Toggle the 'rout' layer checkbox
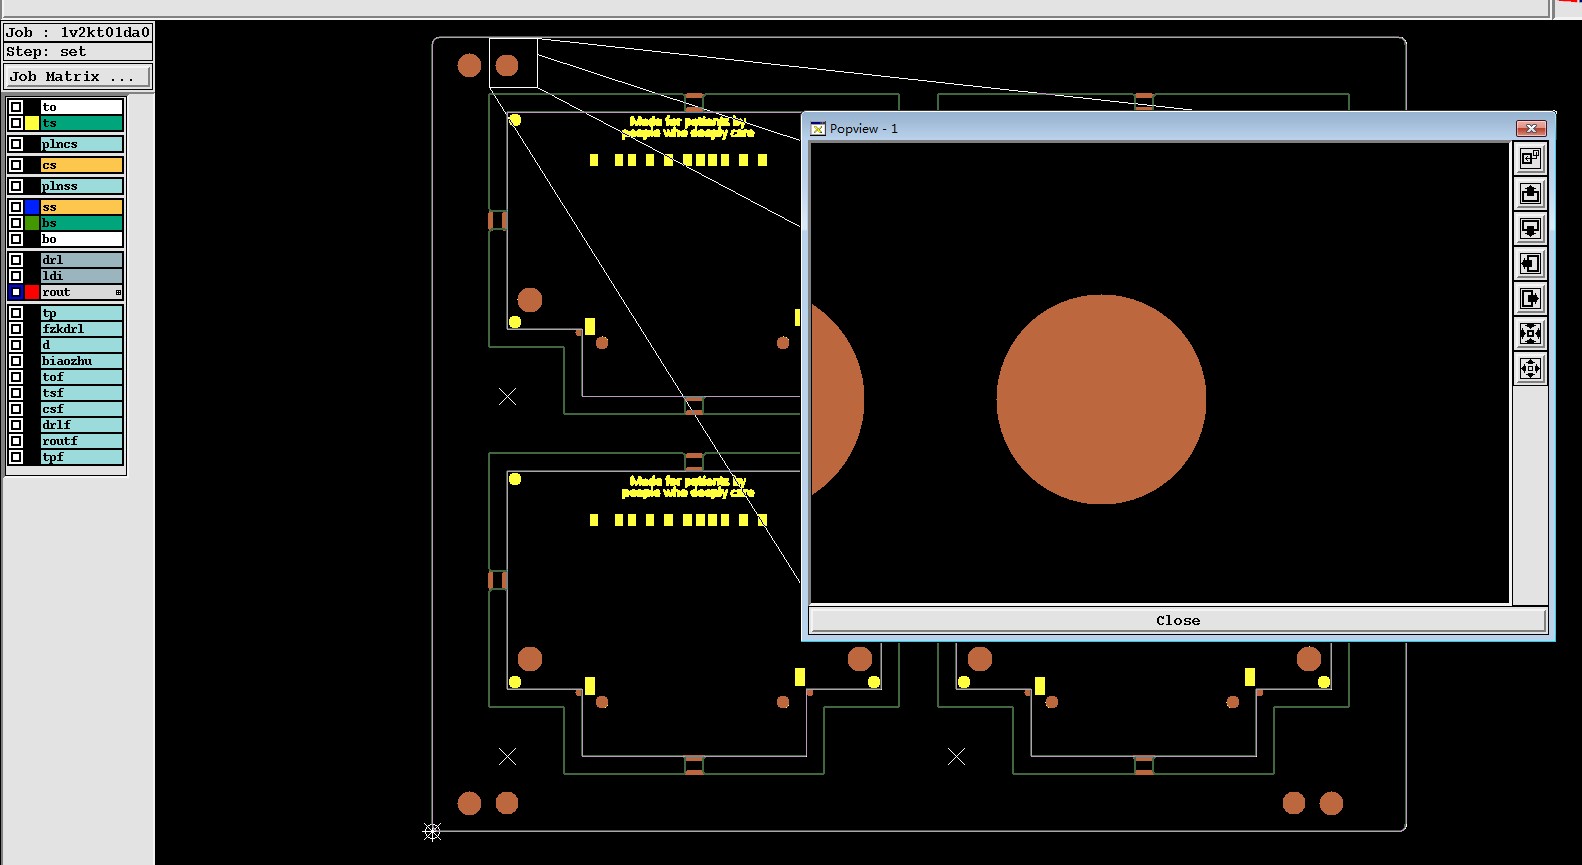Image resolution: width=1582 pixels, height=865 pixels. tap(16, 292)
